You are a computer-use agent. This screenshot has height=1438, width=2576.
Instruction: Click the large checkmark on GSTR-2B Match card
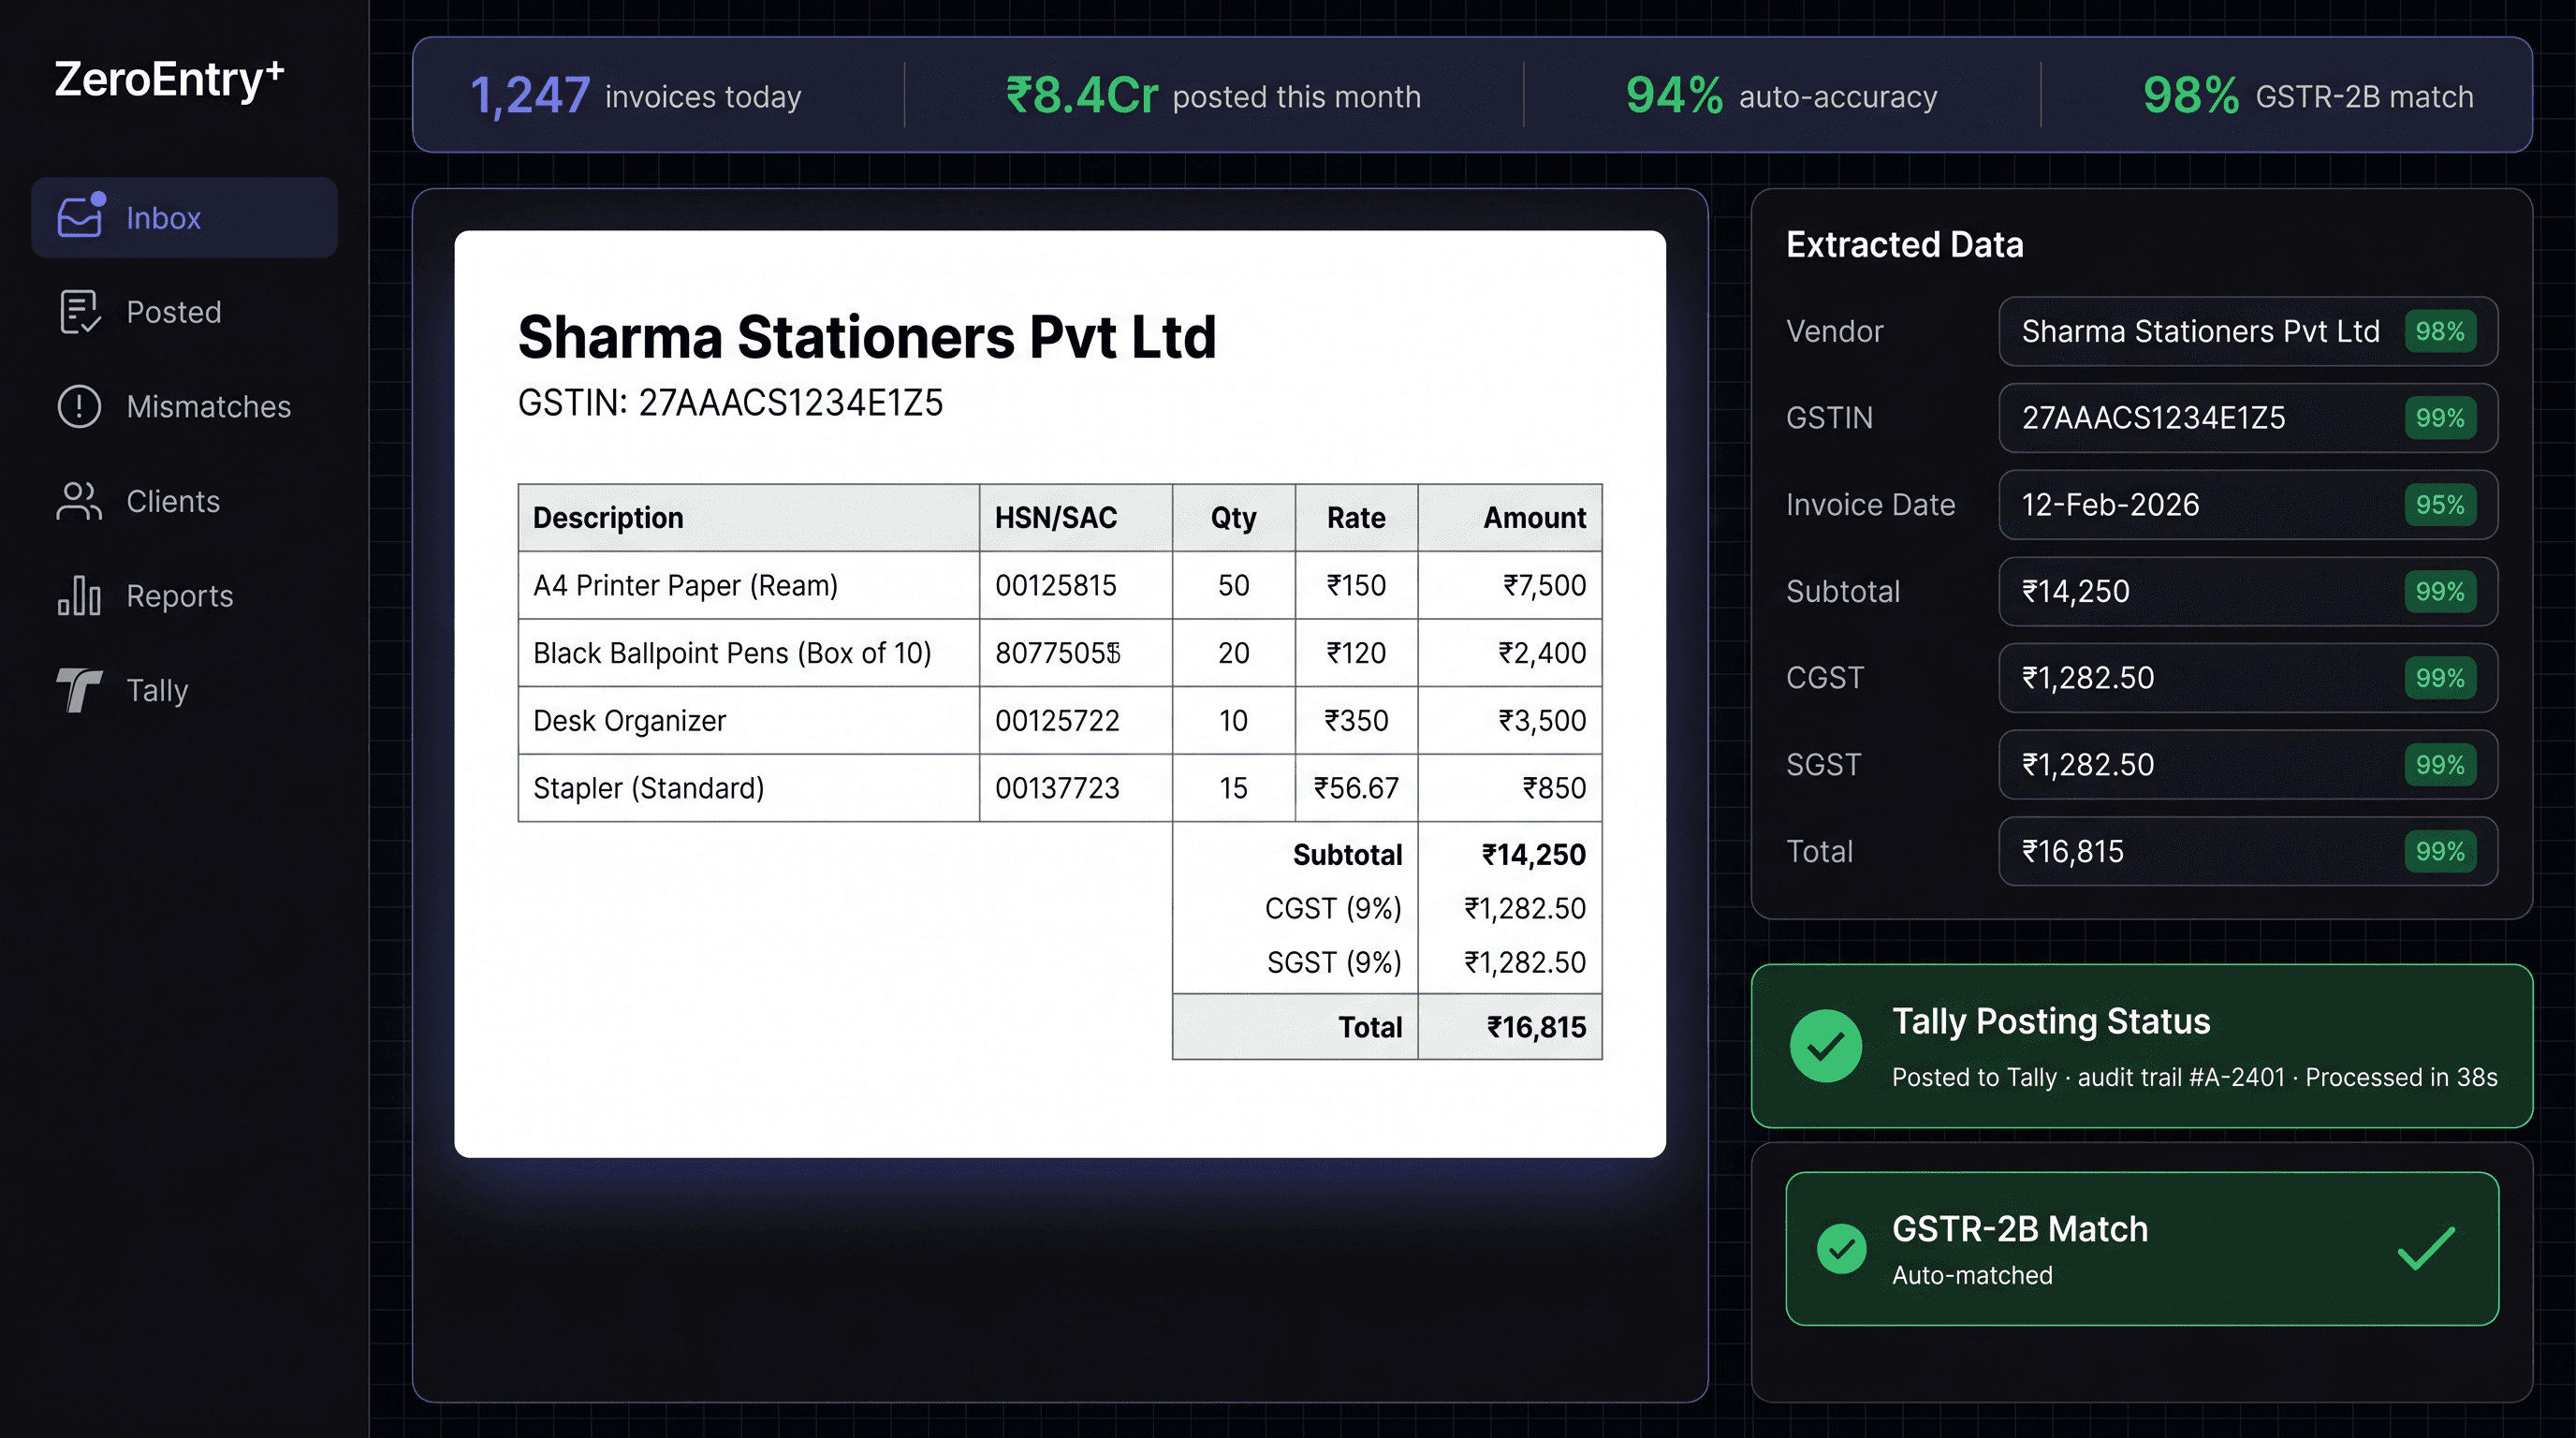pyautogui.click(x=2426, y=1247)
